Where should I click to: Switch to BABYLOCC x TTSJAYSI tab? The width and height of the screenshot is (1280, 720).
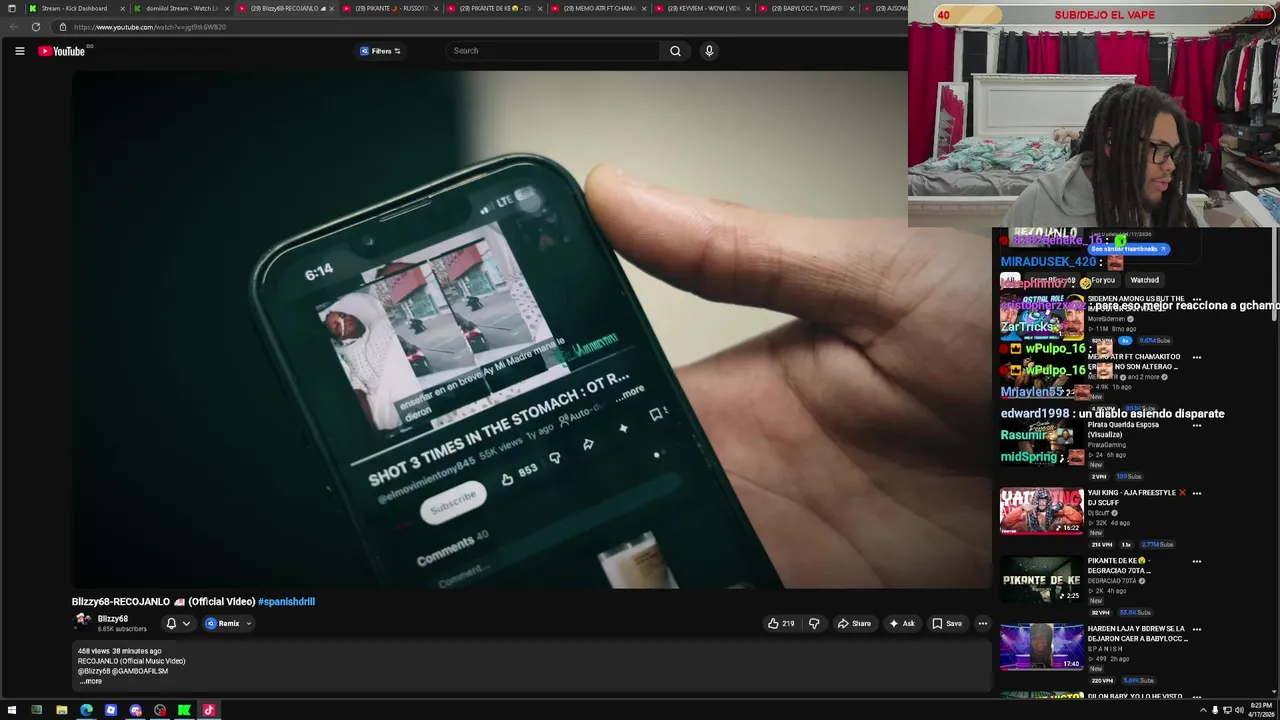[808, 8]
